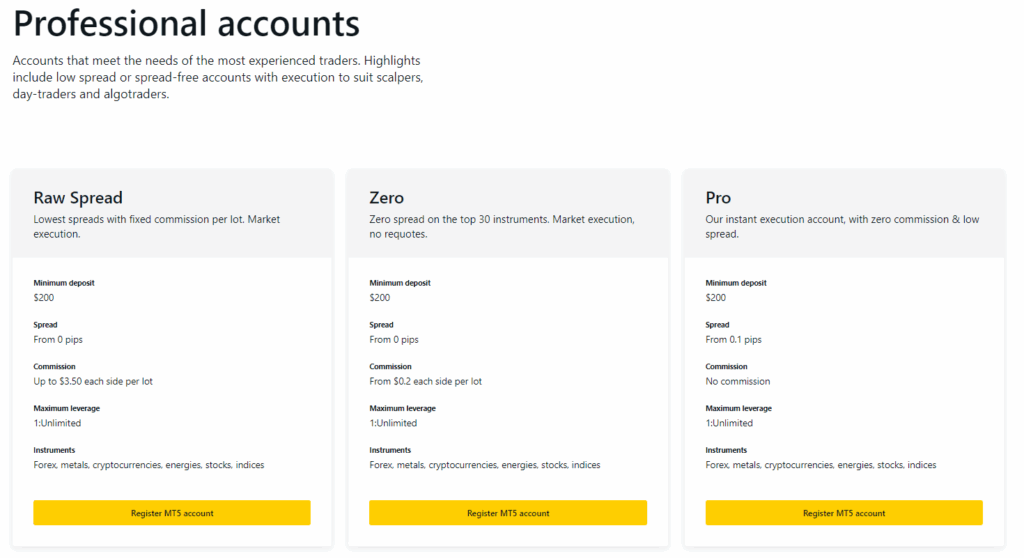Viewport: 1024px width, 558px height.
Task: Click the Pro account card title
Action: tap(718, 197)
